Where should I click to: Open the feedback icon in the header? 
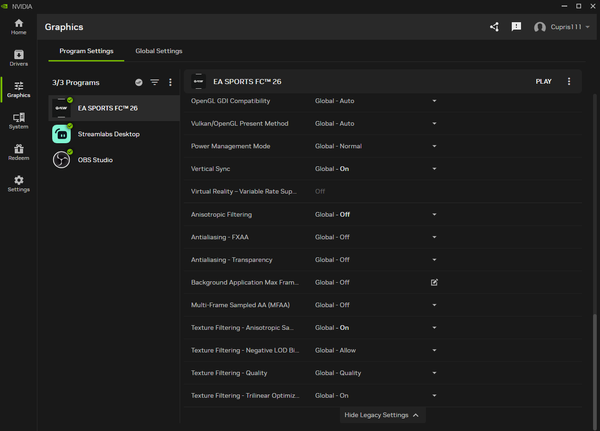pyautogui.click(x=516, y=27)
